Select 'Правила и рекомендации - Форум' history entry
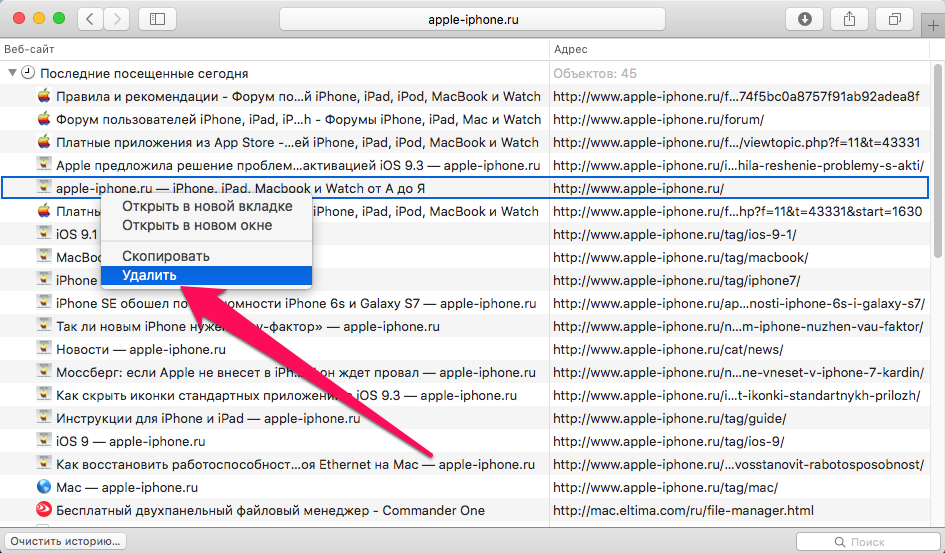Image resolution: width=945 pixels, height=553 pixels. coord(298,96)
